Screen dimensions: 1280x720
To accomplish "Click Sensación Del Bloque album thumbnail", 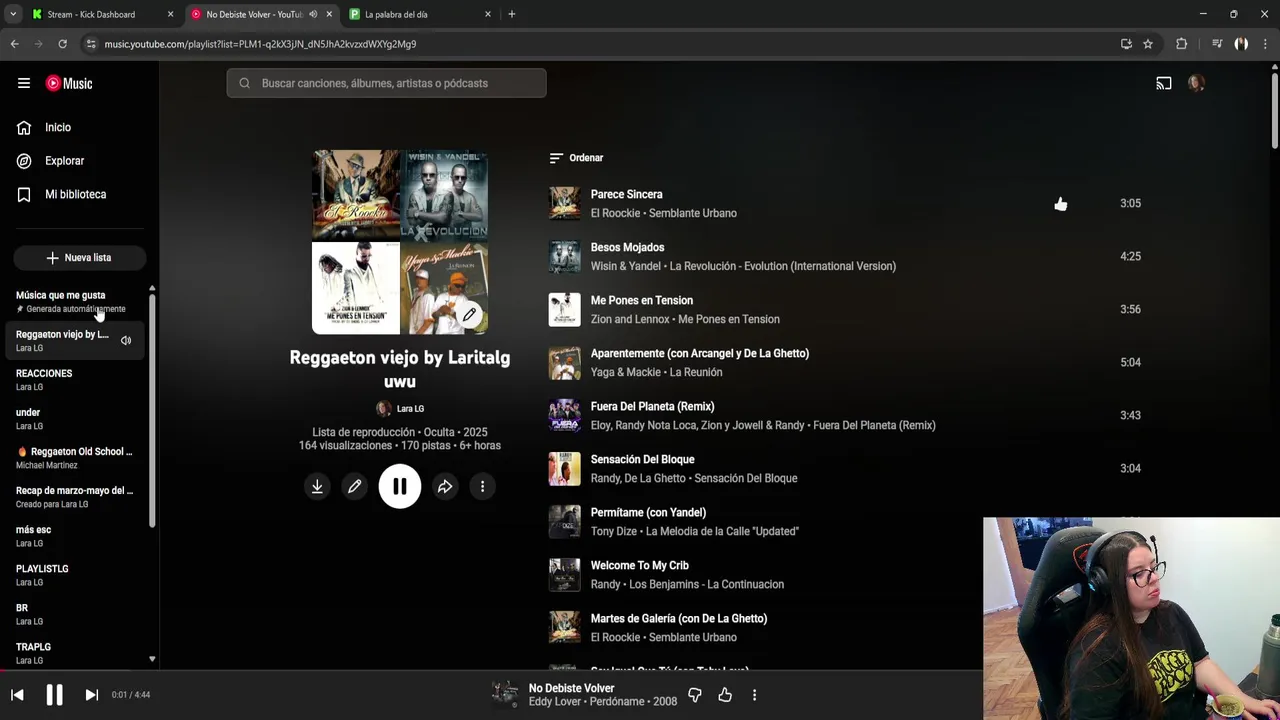I will click(564, 468).
